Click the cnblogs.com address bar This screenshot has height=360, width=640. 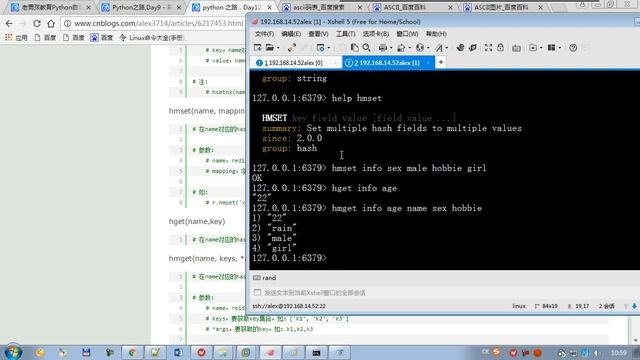[153, 24]
